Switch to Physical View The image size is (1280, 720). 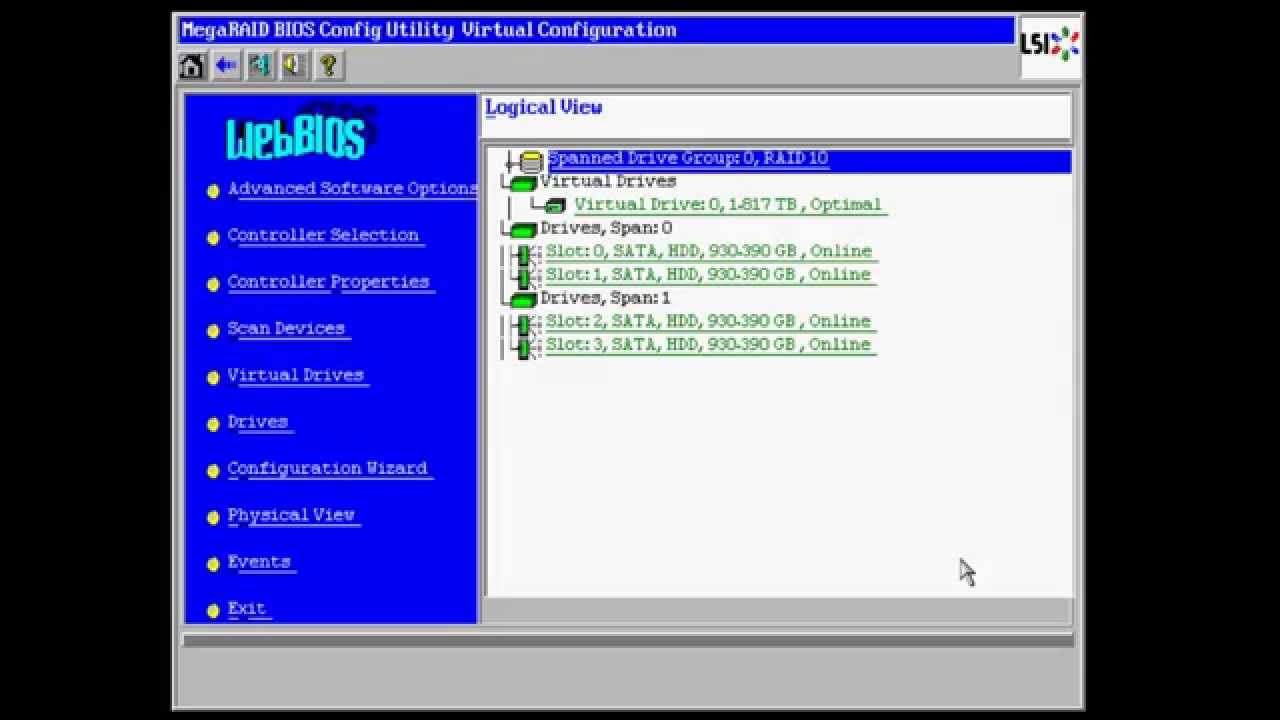pyautogui.click(x=292, y=515)
